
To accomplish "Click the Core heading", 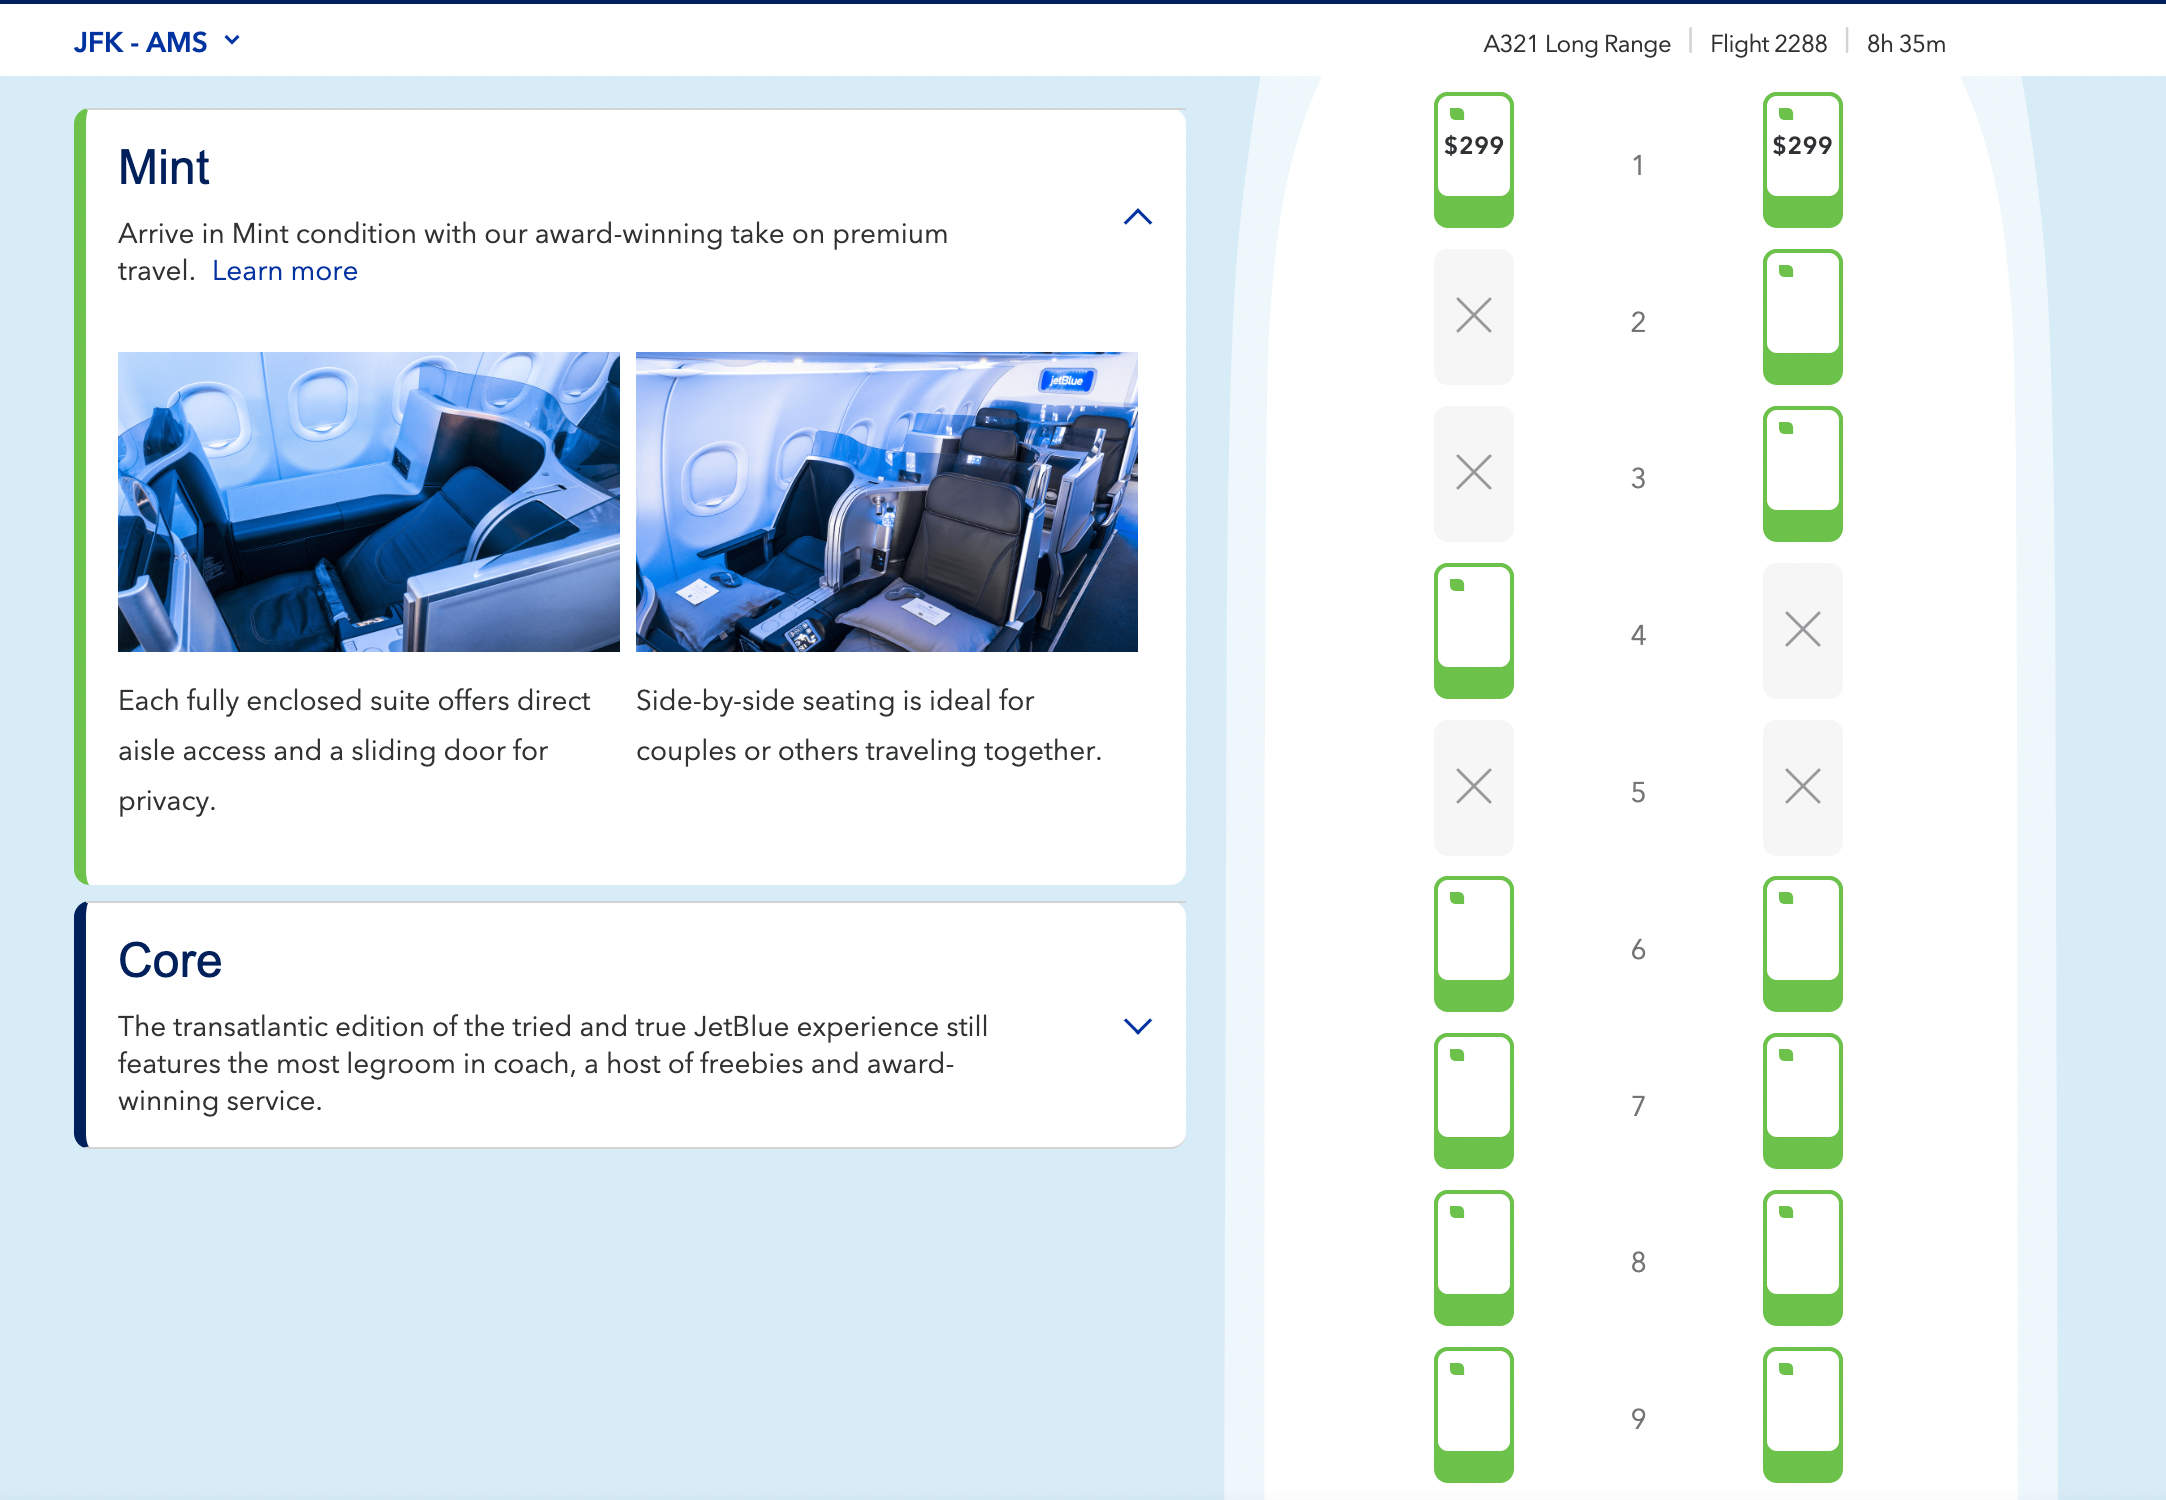I will tap(170, 960).
